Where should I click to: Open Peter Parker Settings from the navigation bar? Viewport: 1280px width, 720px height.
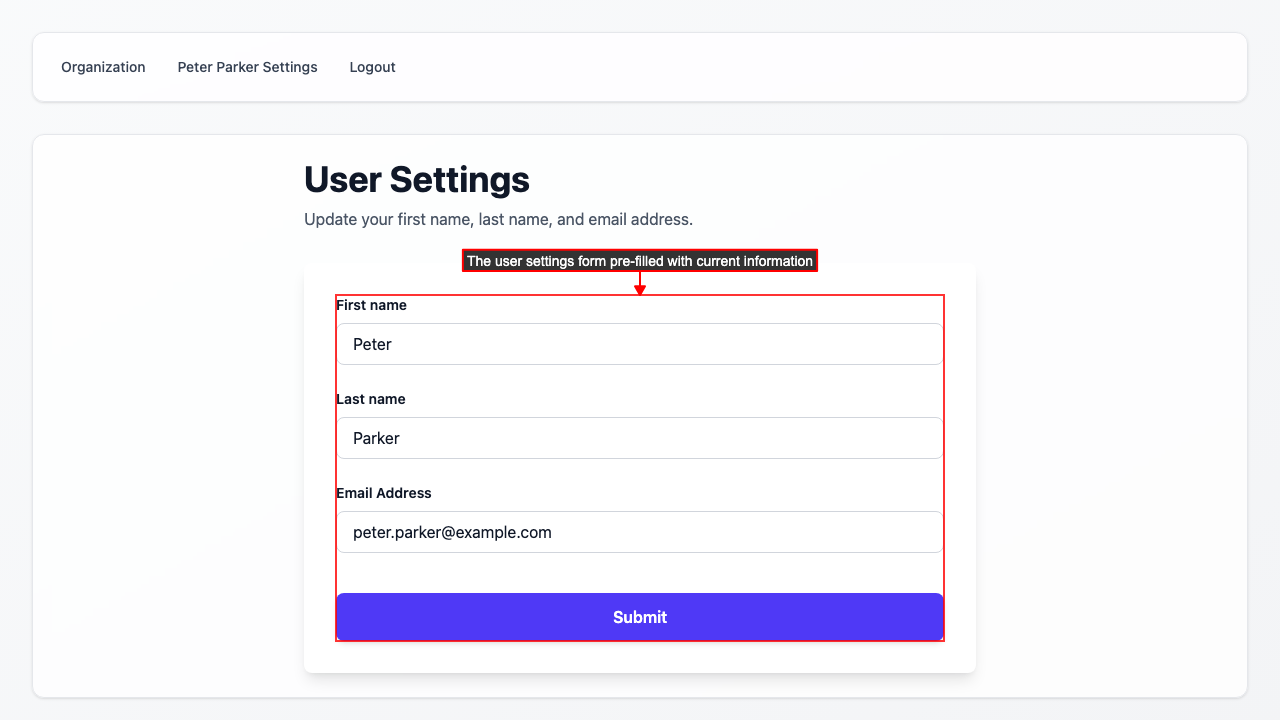point(247,67)
